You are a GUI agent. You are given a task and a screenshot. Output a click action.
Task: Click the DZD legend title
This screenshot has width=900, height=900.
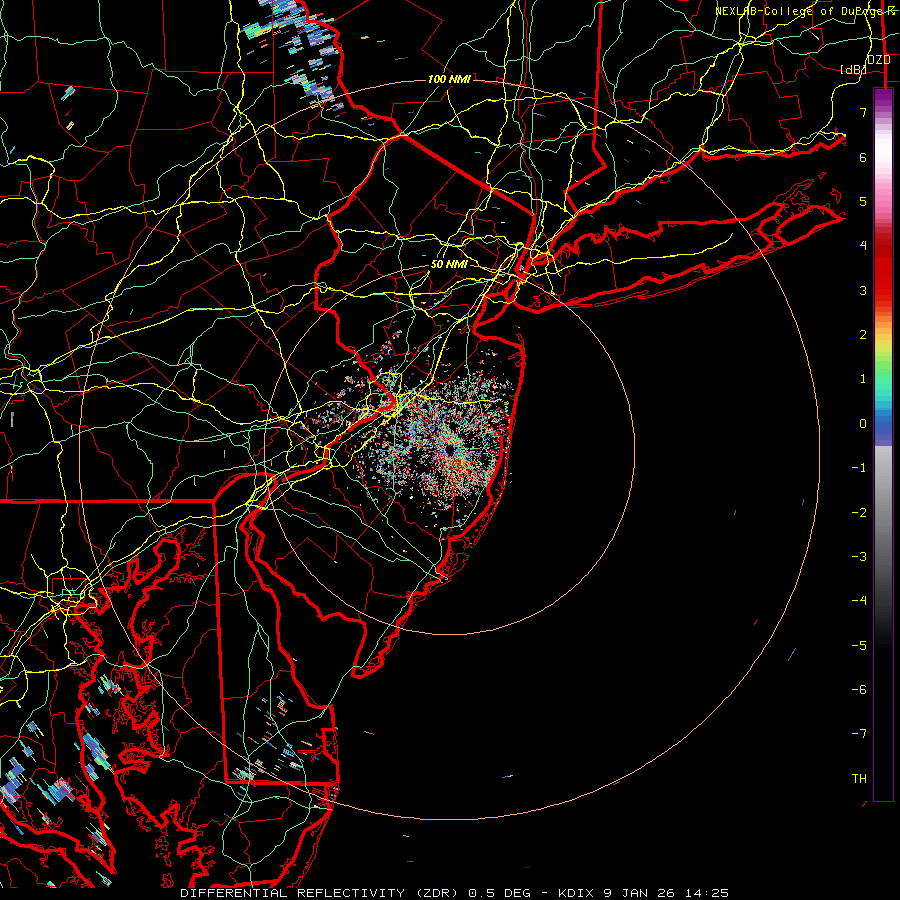878,60
